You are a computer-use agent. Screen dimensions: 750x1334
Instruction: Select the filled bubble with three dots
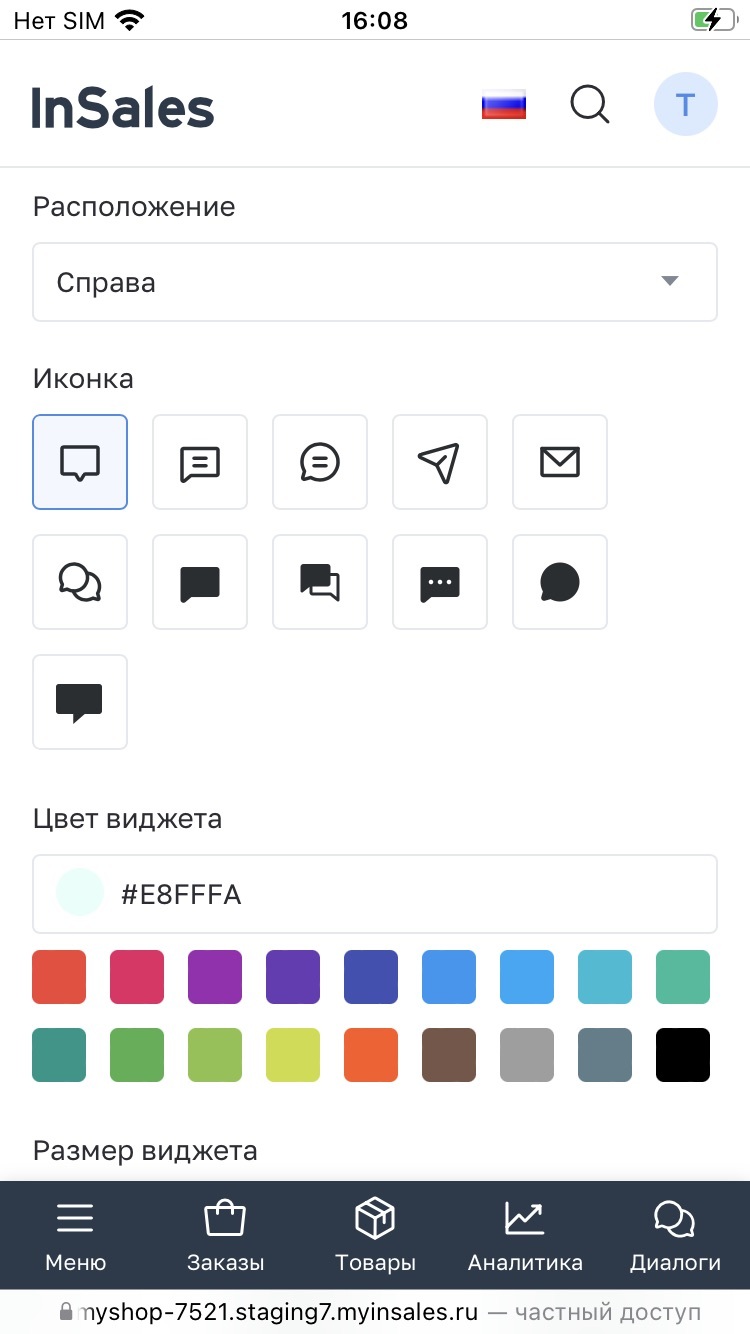(440, 582)
